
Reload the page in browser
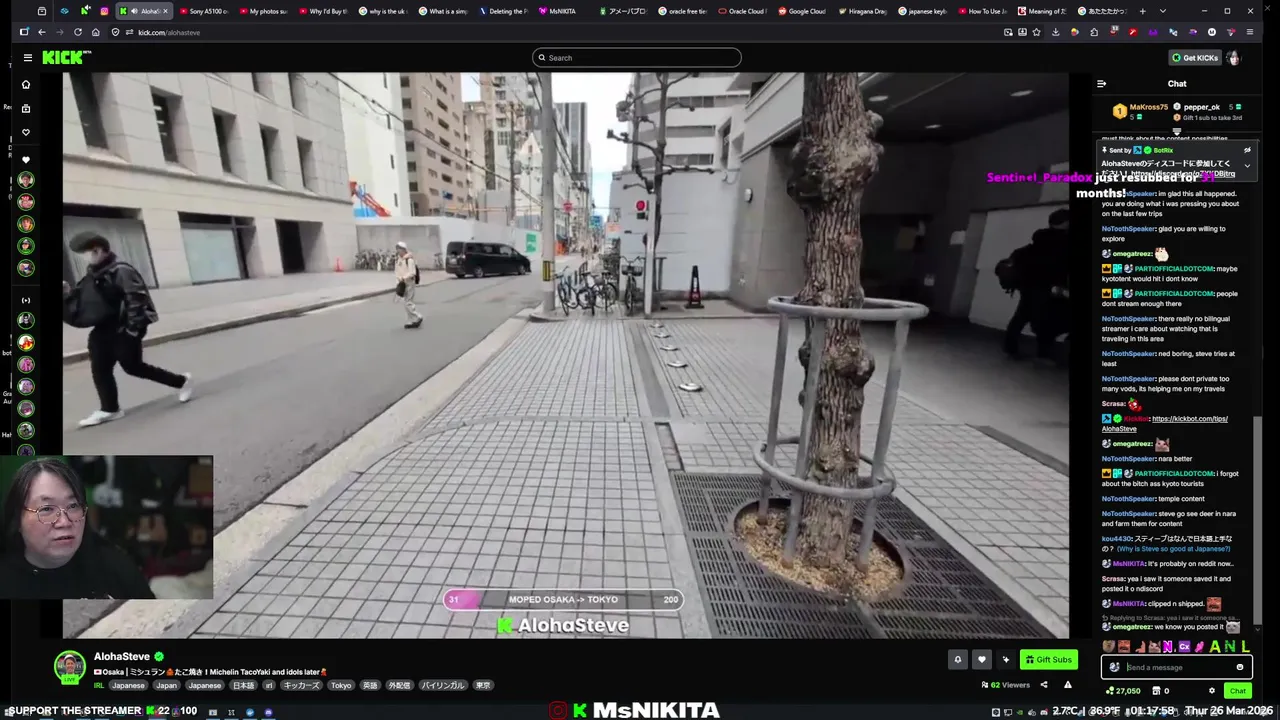[x=77, y=32]
